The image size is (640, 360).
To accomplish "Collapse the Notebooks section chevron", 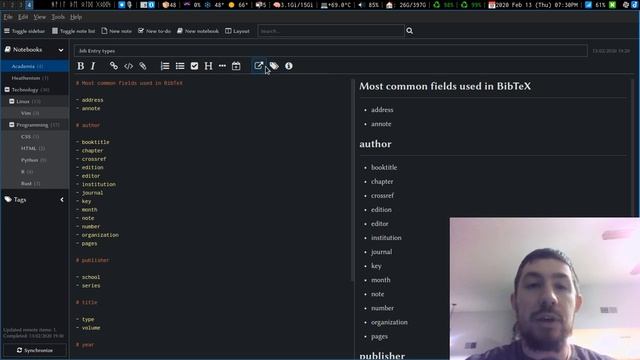I will (61, 50).
